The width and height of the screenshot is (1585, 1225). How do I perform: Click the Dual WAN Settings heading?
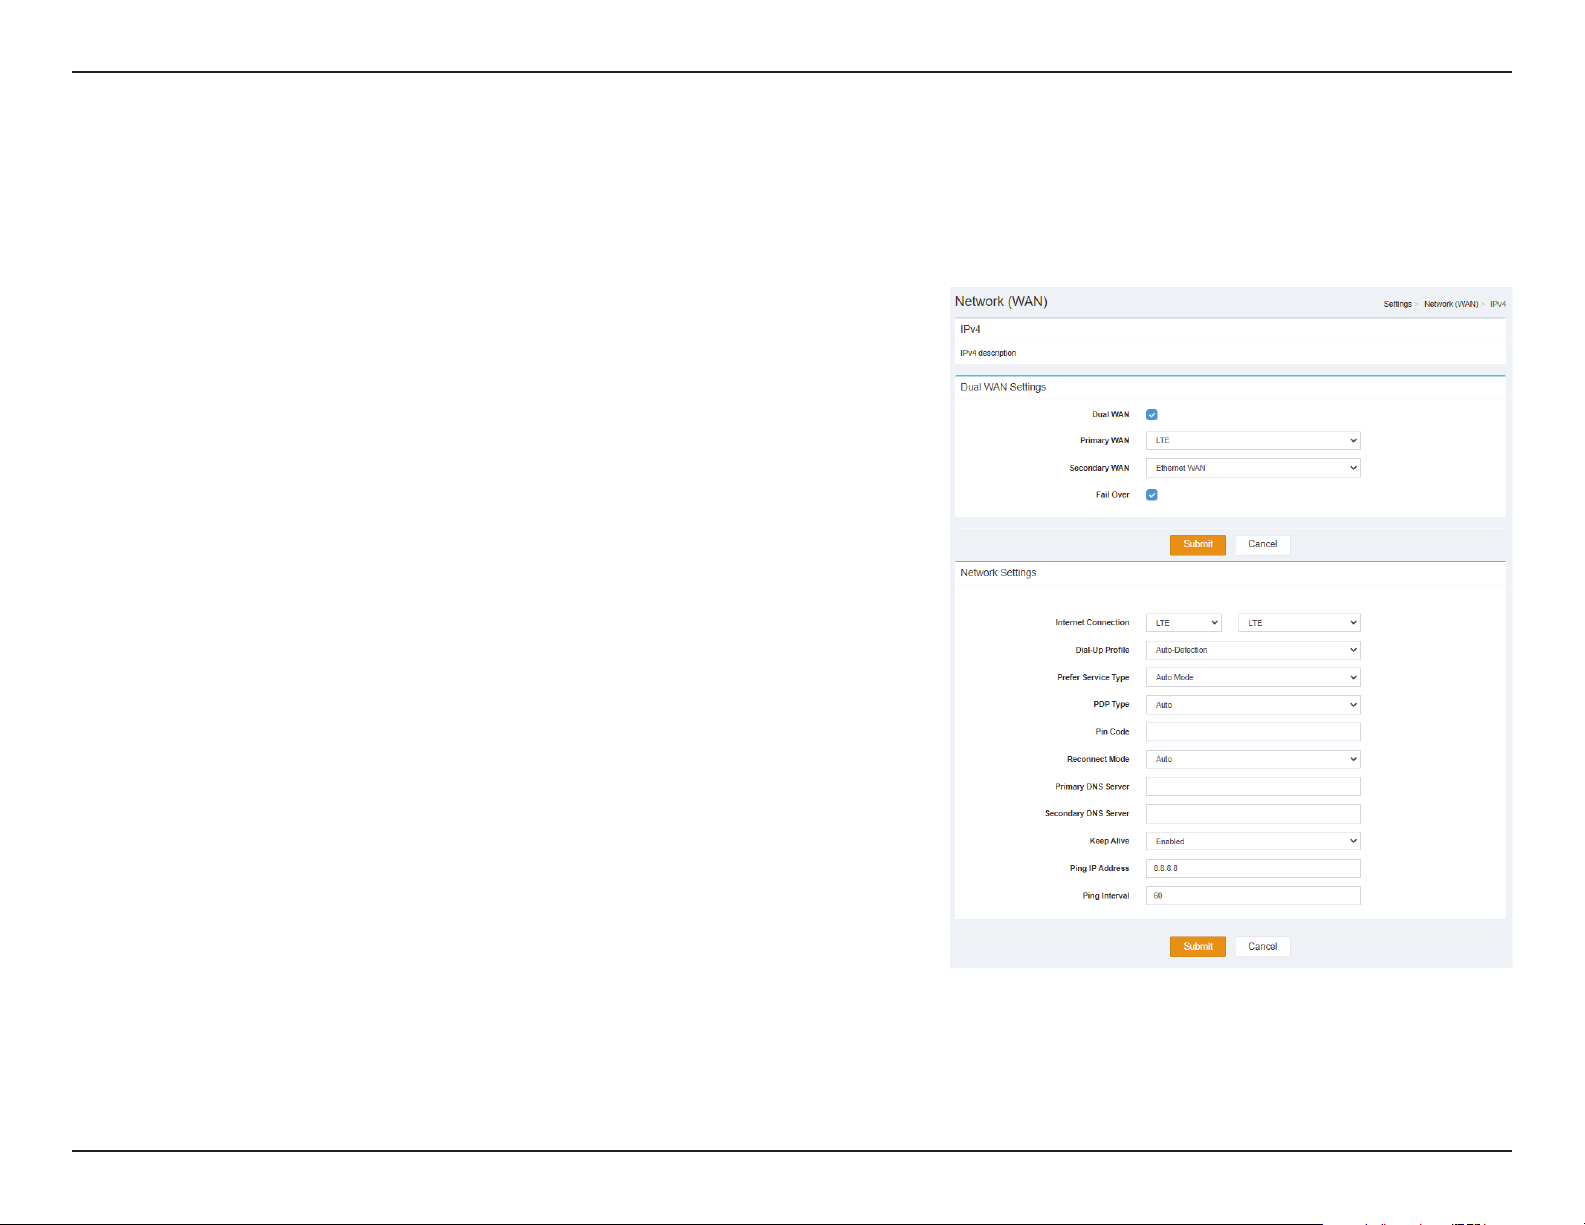[x=1003, y=387]
